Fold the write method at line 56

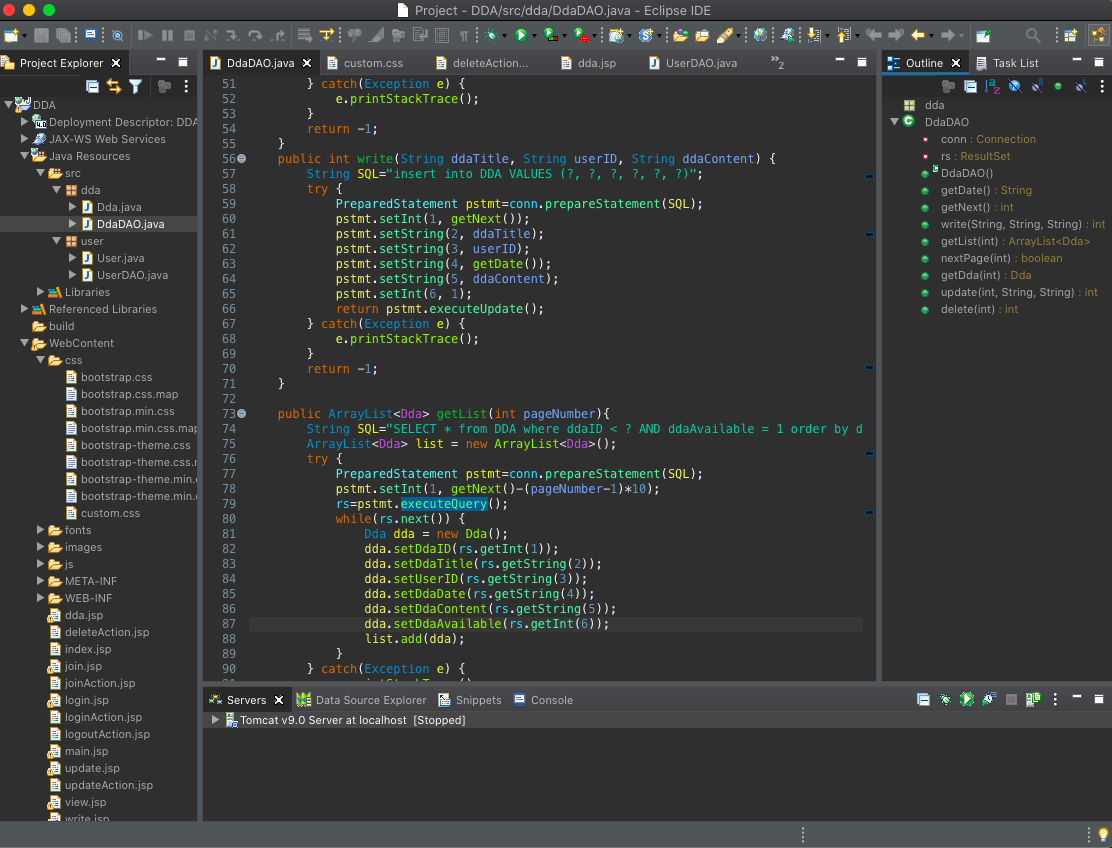tap(241, 159)
